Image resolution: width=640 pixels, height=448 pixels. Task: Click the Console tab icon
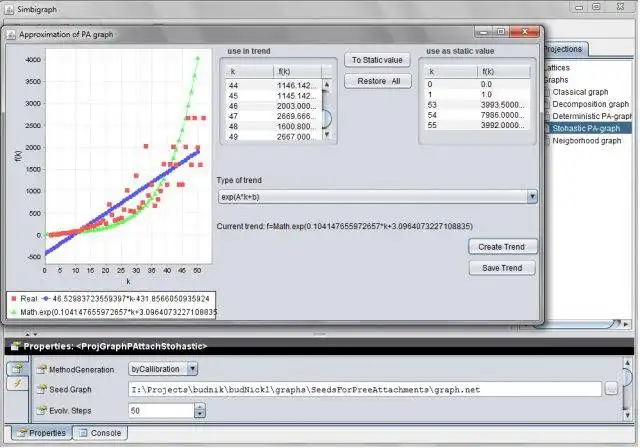[x=82, y=432]
